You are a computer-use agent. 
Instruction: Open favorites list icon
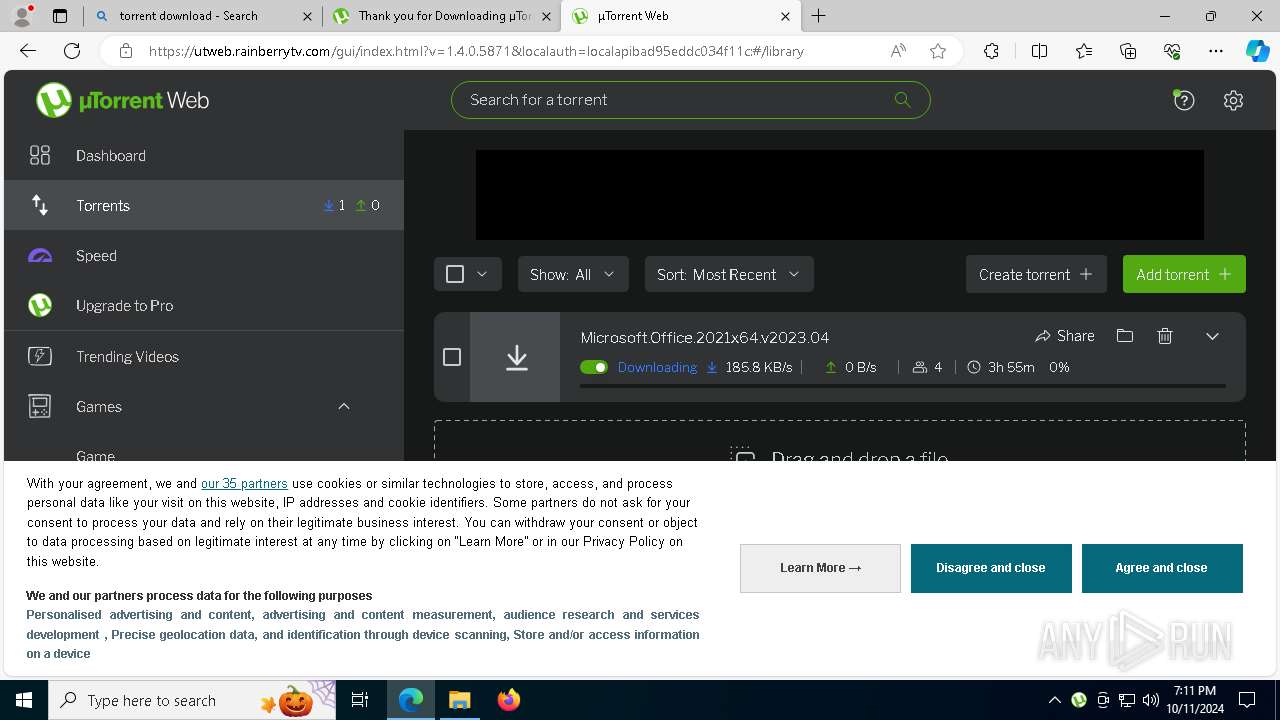pos(1084,51)
